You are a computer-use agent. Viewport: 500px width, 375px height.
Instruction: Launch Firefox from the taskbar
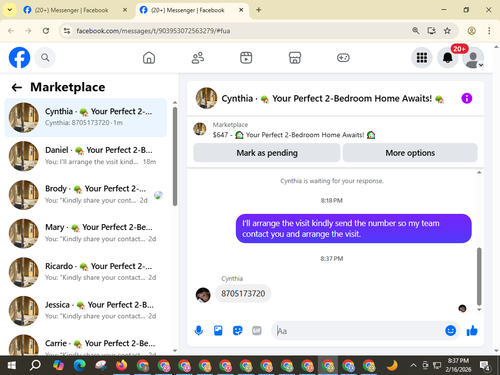point(121,366)
